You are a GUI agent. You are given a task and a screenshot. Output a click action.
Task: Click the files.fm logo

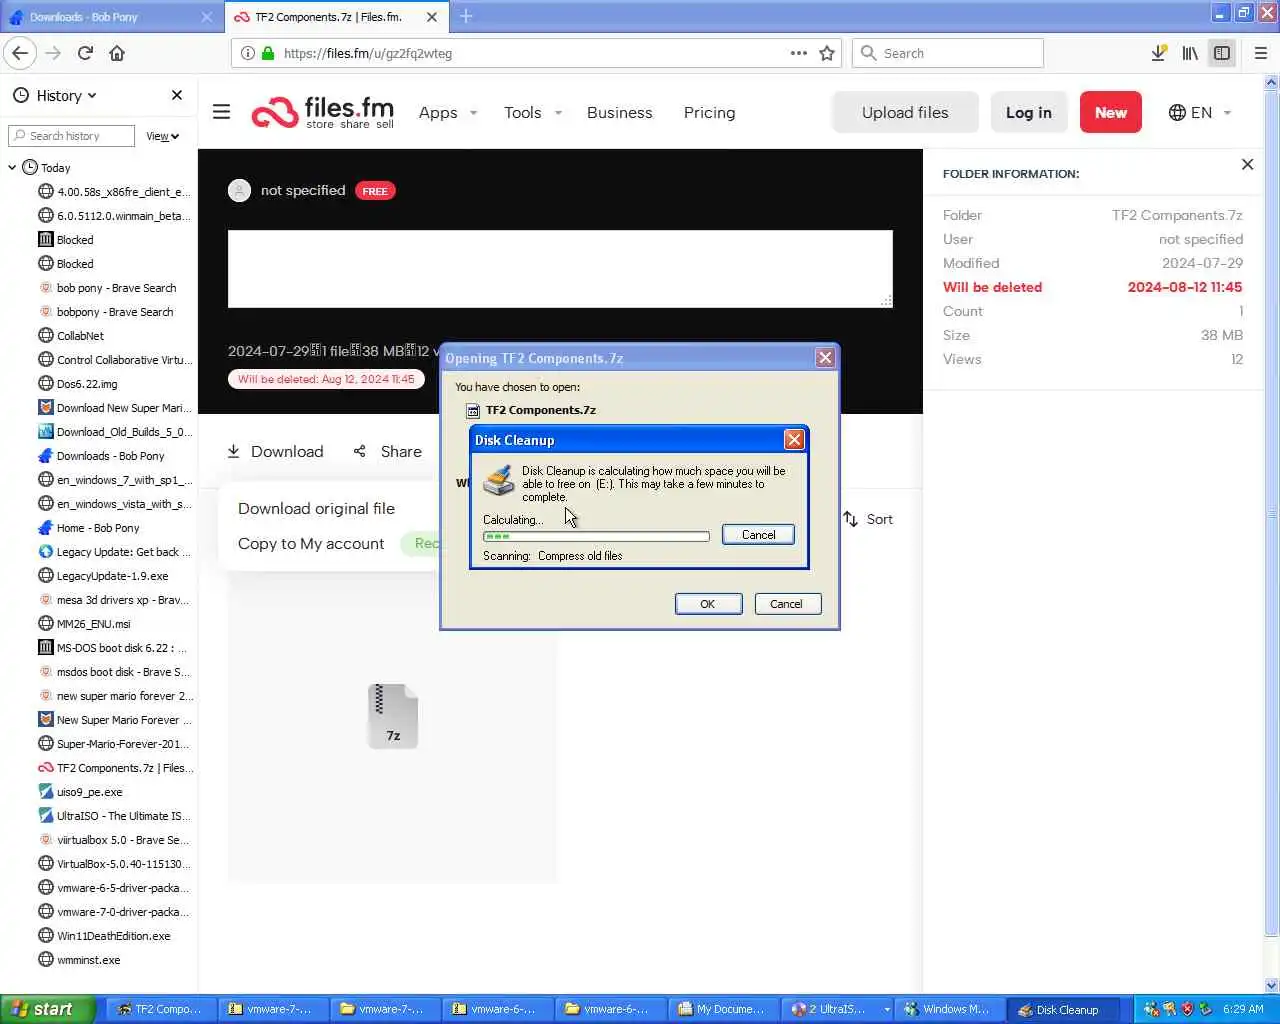(323, 112)
